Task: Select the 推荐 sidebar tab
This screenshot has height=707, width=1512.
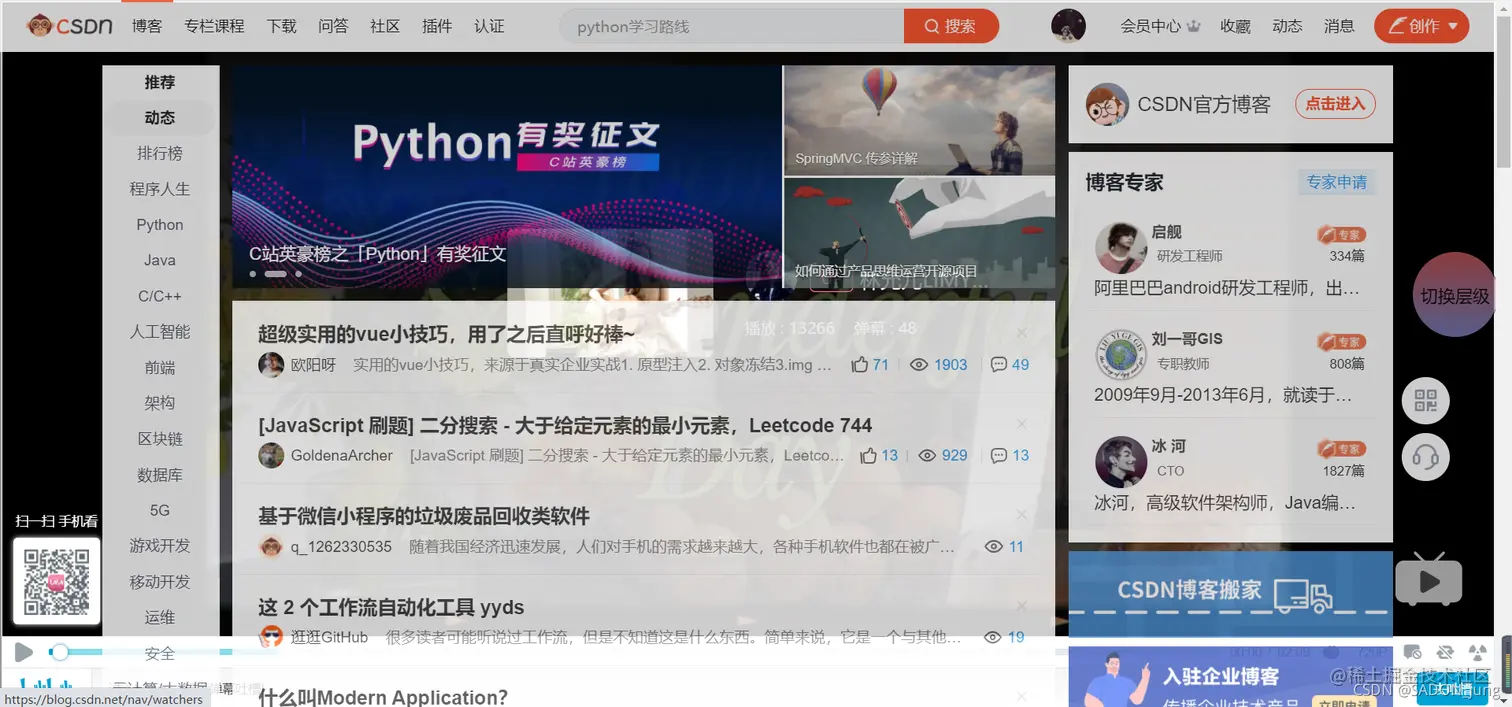Action: [x=160, y=82]
